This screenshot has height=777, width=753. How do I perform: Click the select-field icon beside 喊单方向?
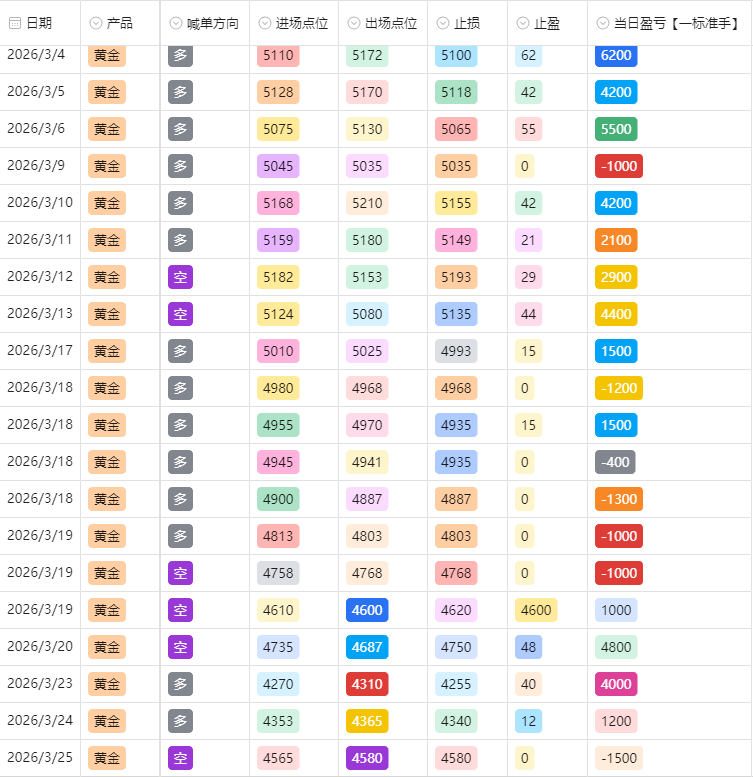tap(176, 23)
